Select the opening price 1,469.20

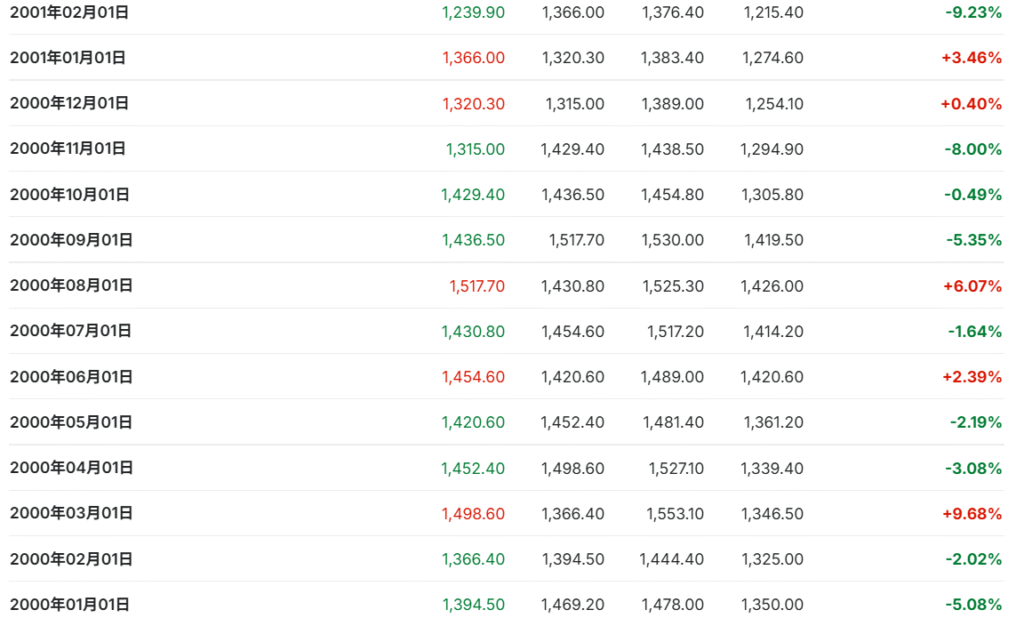[572, 605]
